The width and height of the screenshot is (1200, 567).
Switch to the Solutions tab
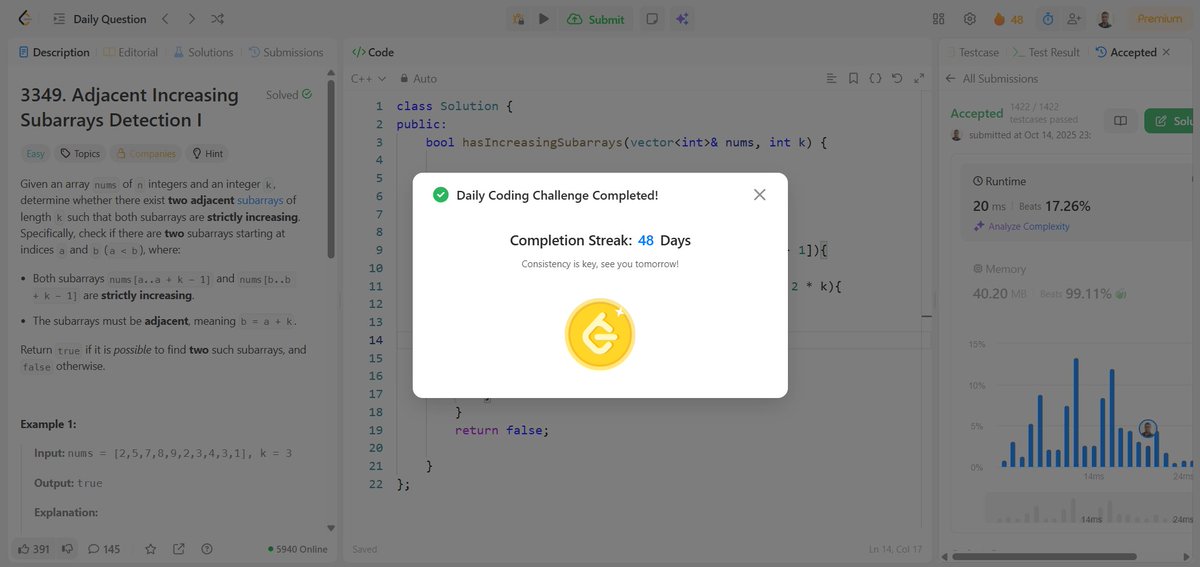[x=203, y=52]
